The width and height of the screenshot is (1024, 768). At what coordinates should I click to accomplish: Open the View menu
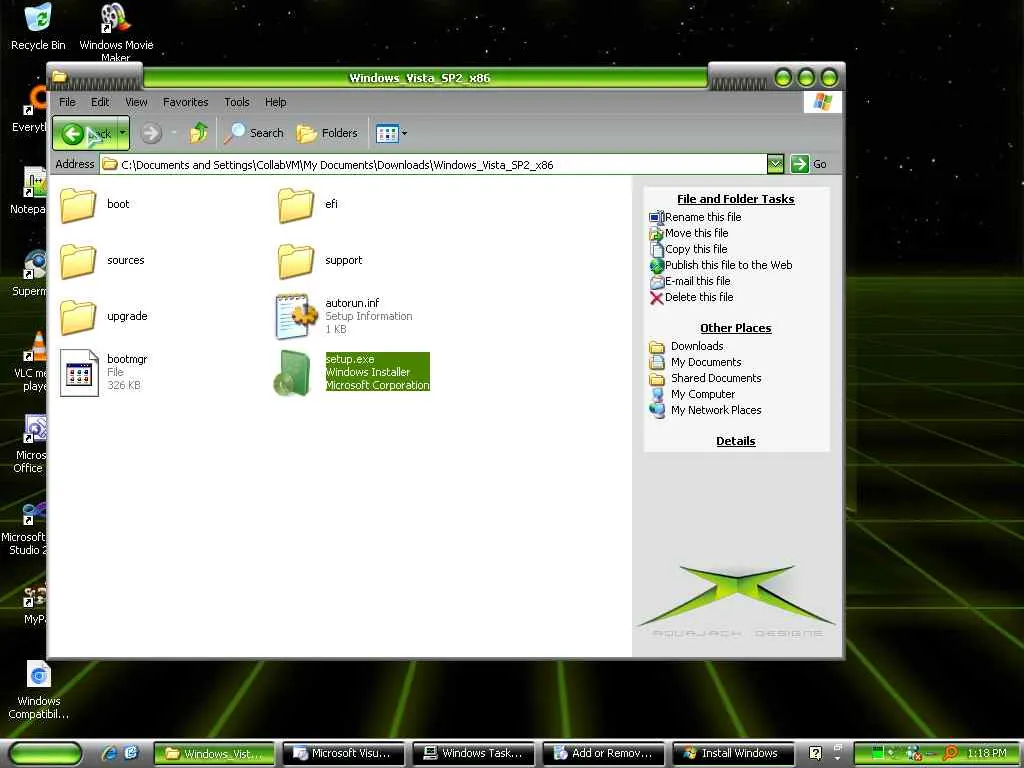[136, 102]
